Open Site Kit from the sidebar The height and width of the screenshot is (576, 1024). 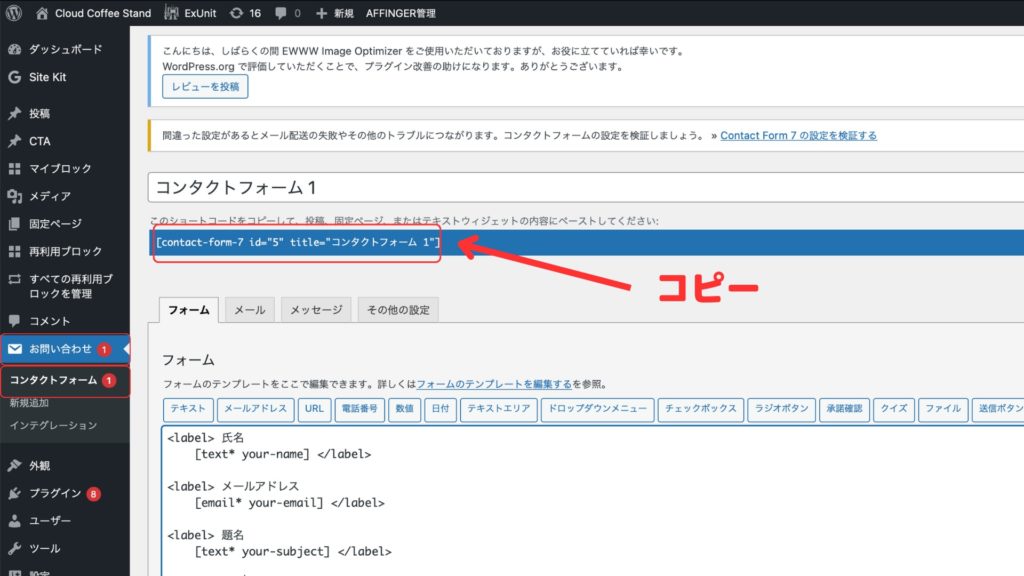(x=48, y=77)
